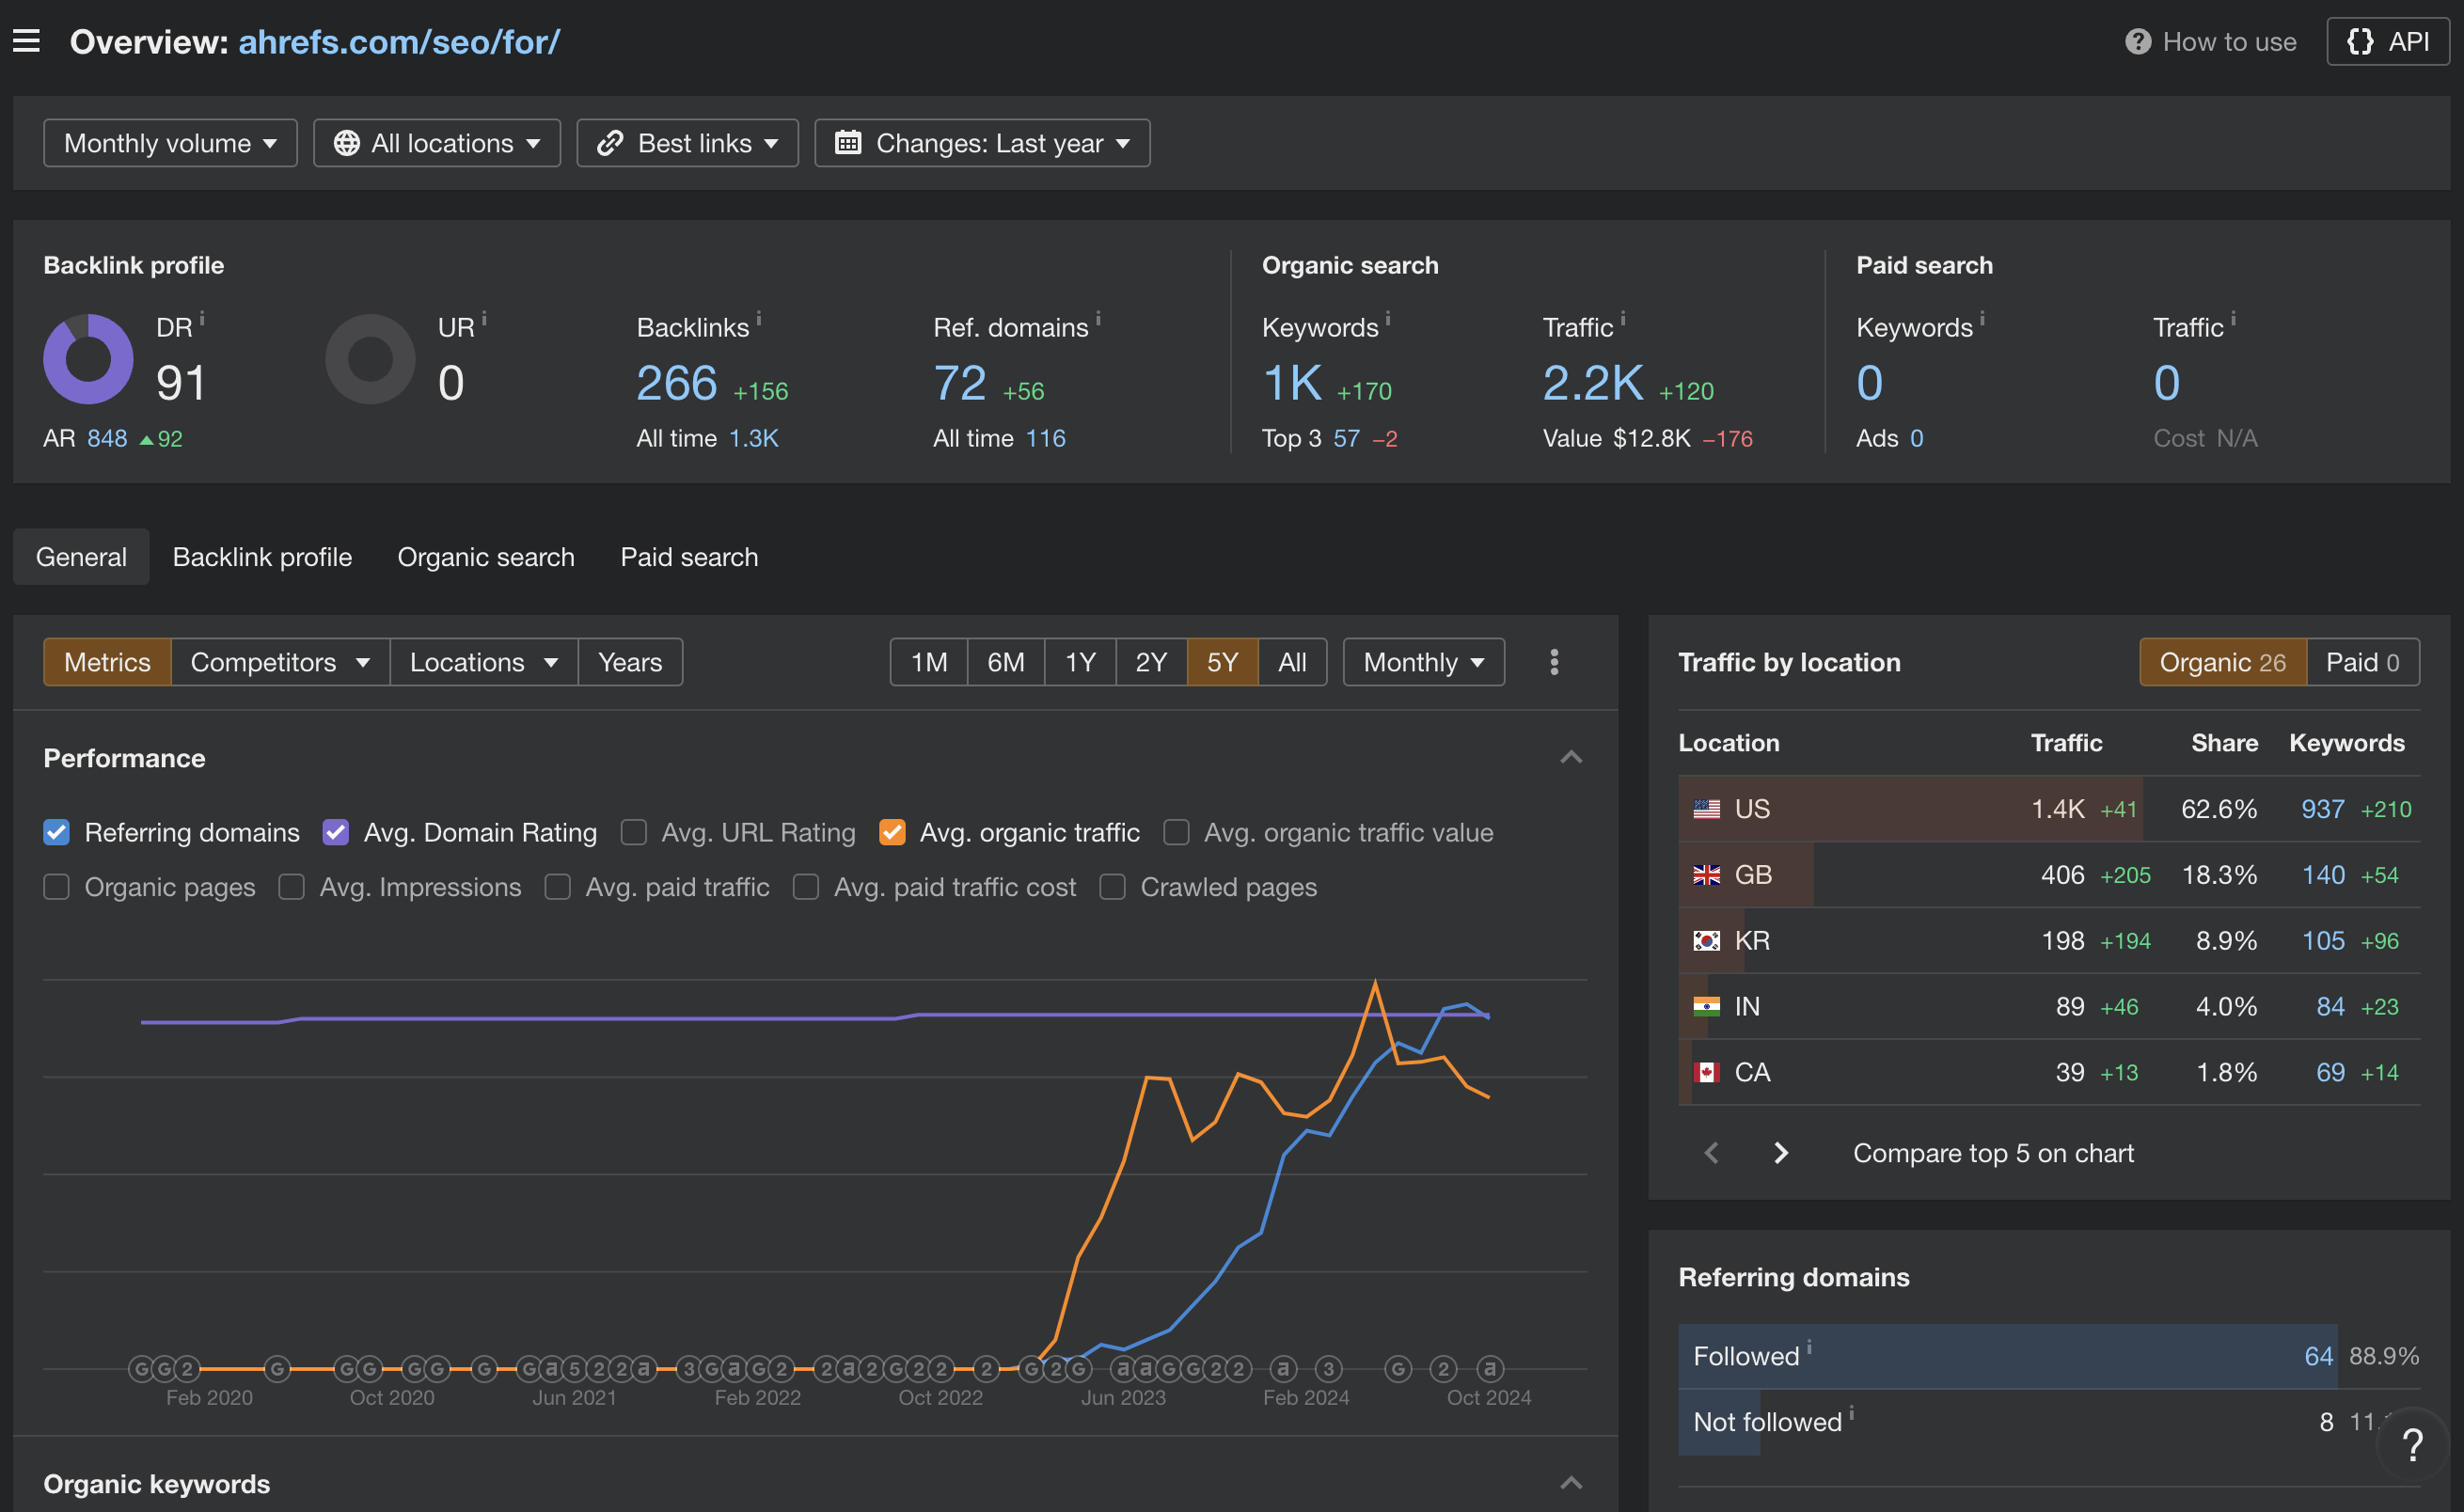Switch to Paid search tab
This screenshot has width=2464, height=1512.
(689, 557)
